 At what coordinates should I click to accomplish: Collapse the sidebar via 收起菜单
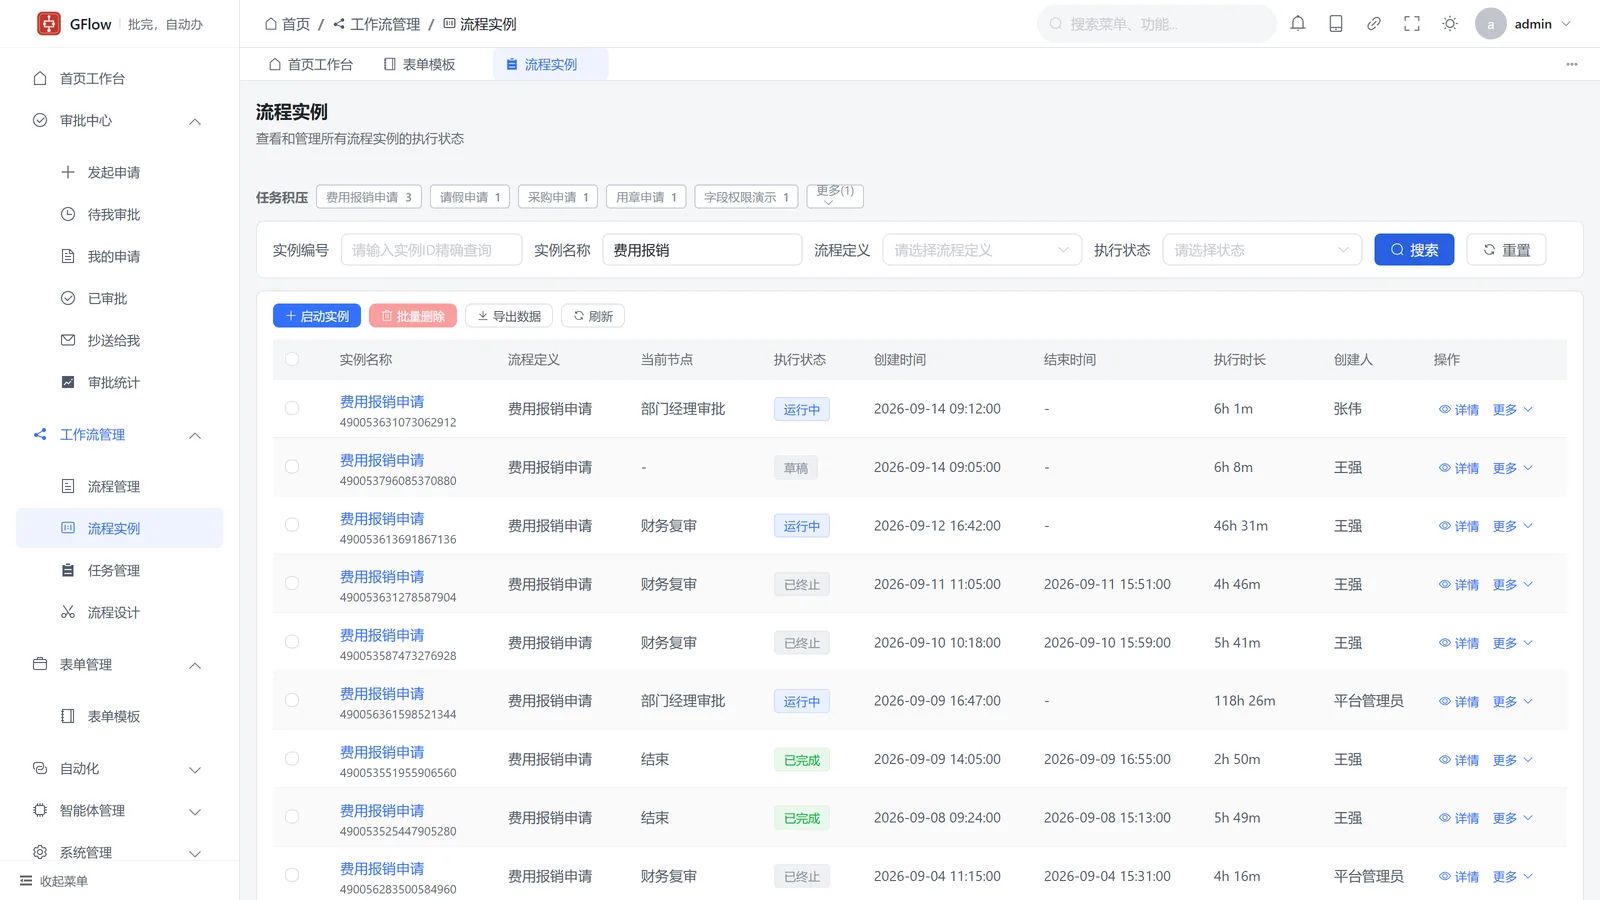pos(54,881)
